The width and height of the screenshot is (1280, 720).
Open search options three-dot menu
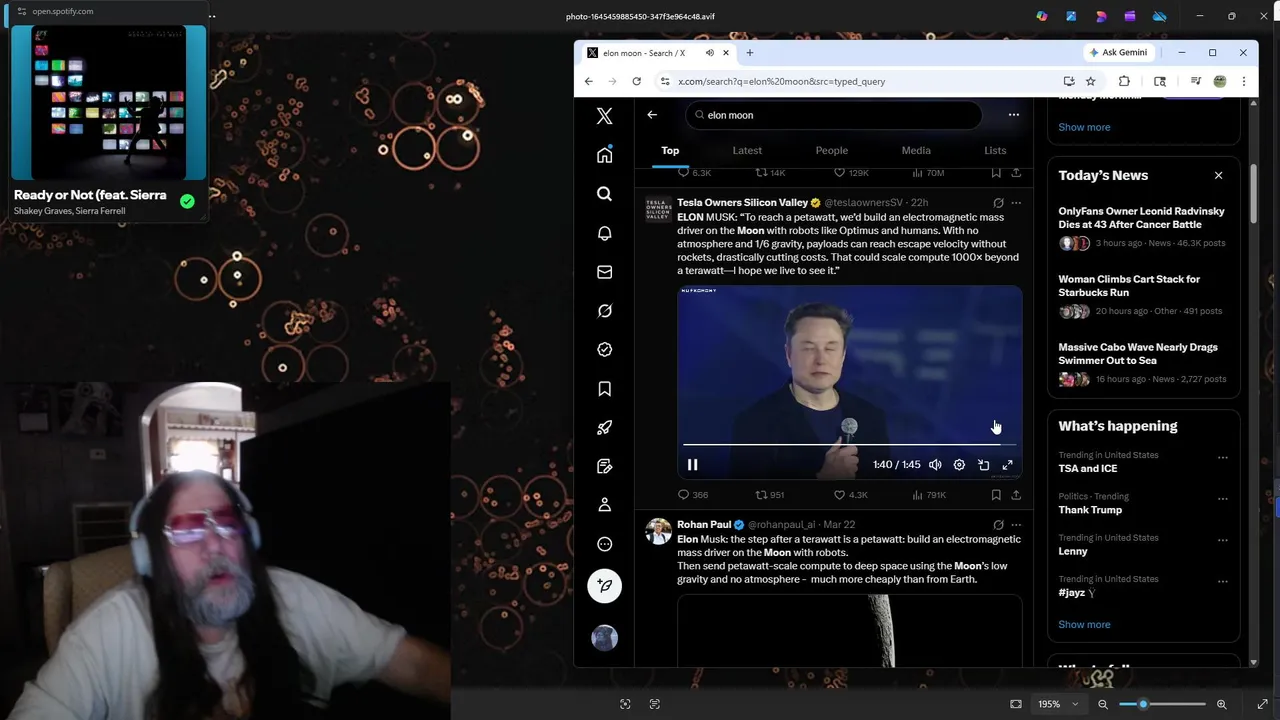click(x=1013, y=115)
